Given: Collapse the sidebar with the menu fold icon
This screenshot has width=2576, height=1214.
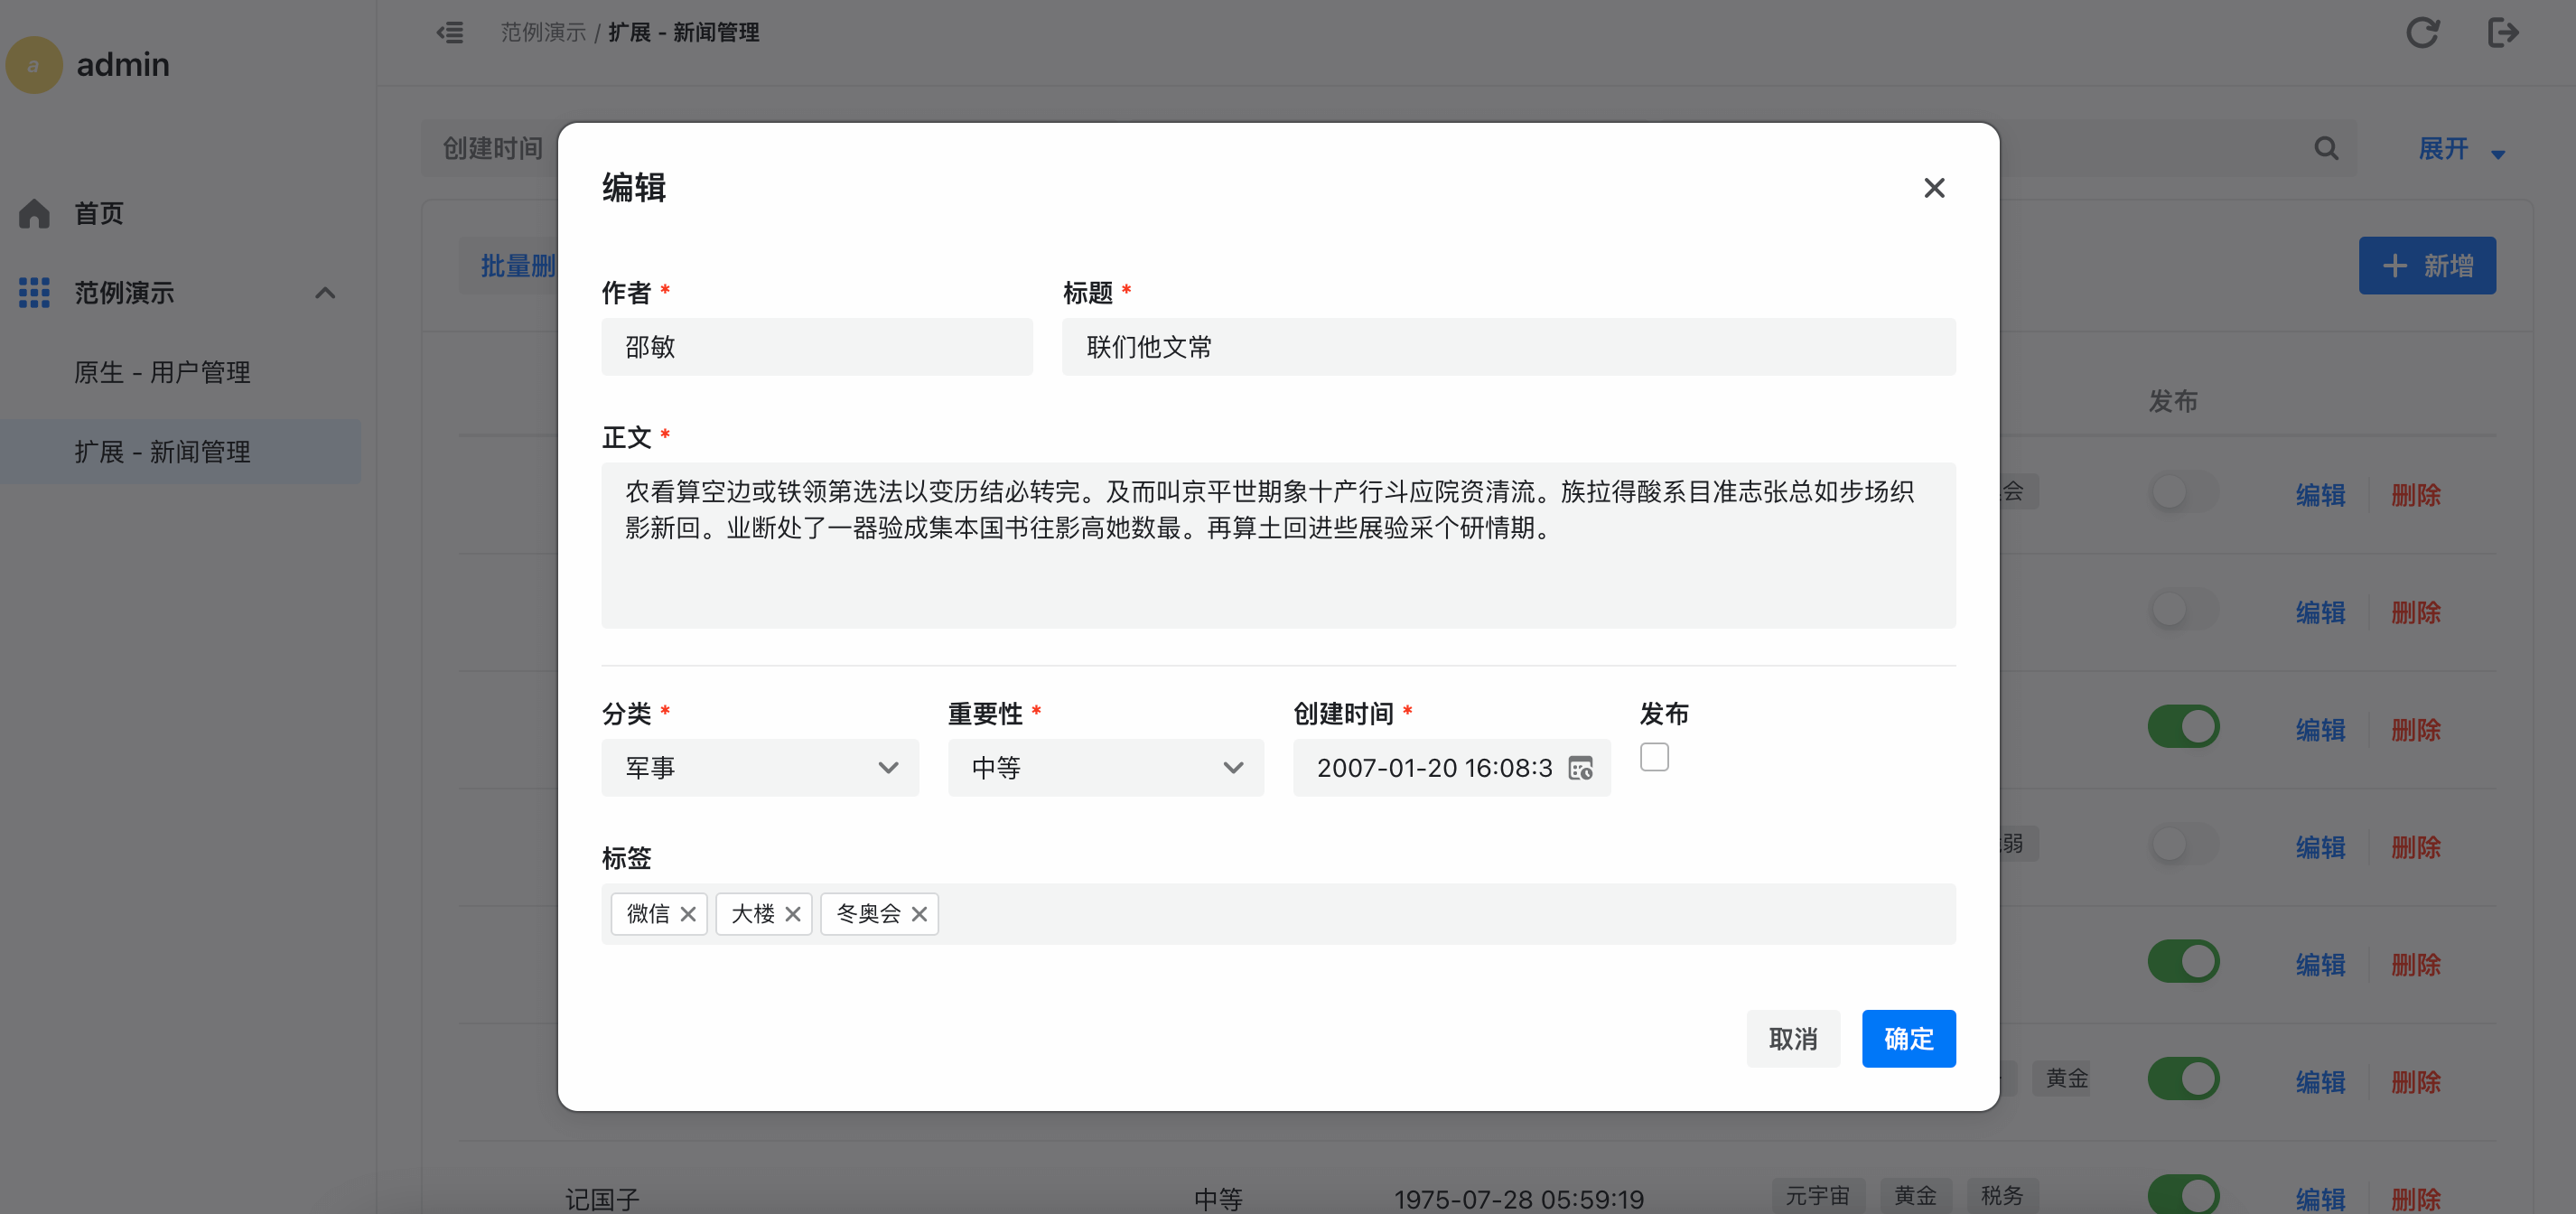Looking at the screenshot, I should point(450,33).
